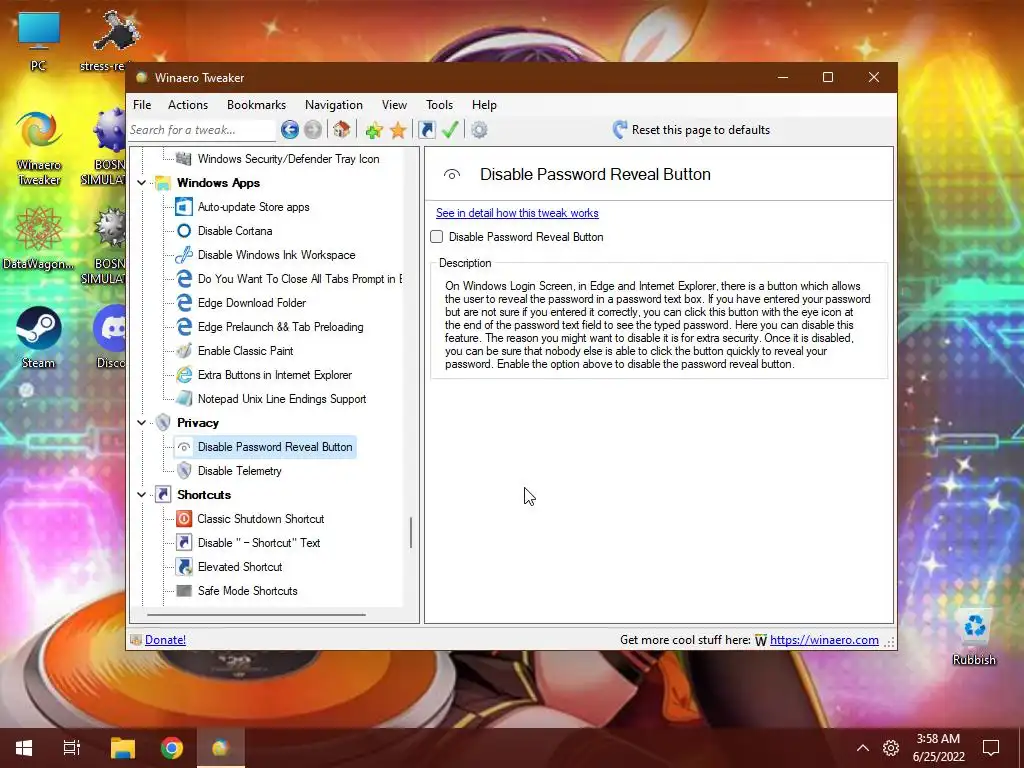This screenshot has width=1024, height=768.
Task: Click the Notepad Unix Line Endings icon
Action: [184, 399]
